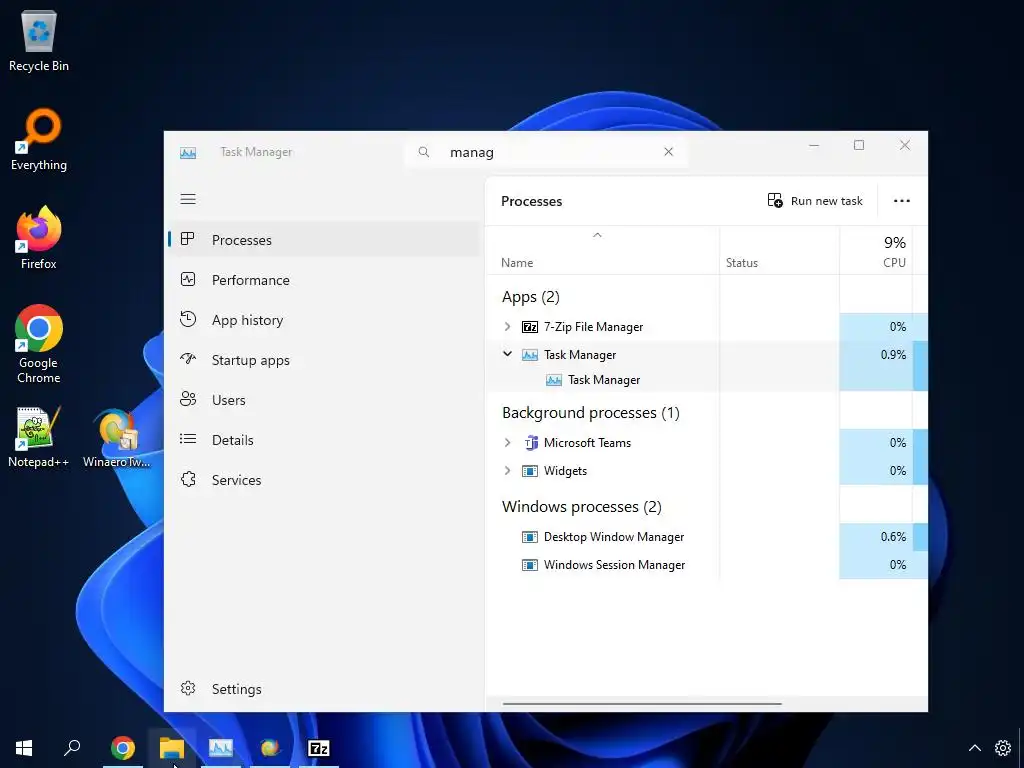Select the Widgets process row
This screenshot has height=768, width=1024.
click(x=707, y=471)
